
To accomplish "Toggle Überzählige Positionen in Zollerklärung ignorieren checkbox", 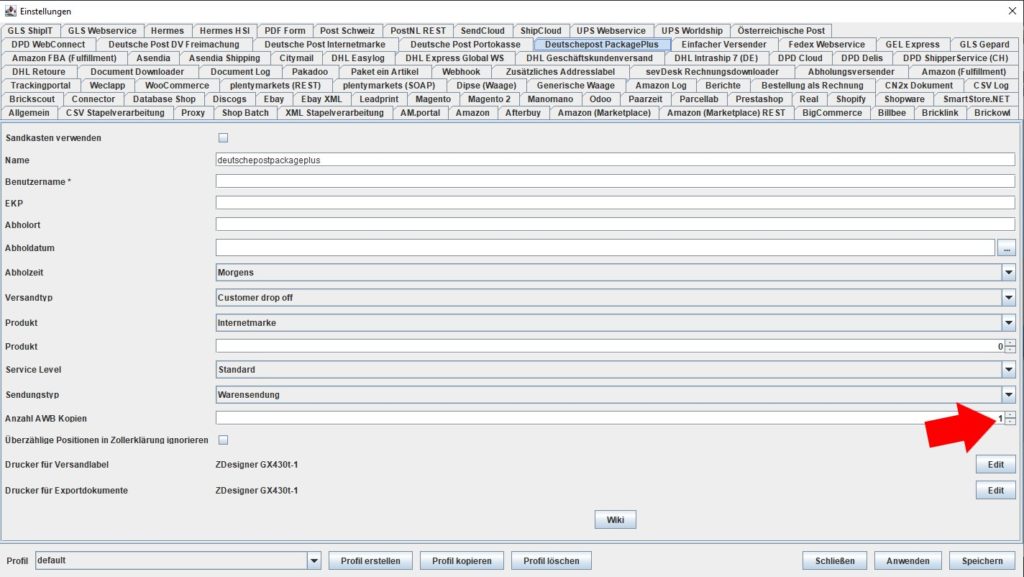I will 223,440.
